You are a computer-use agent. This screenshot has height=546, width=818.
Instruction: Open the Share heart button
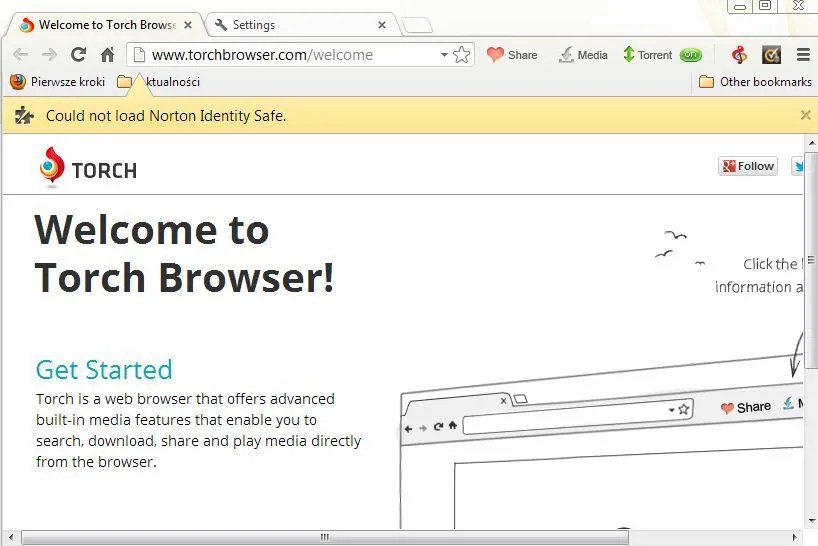pyautogui.click(x=512, y=55)
